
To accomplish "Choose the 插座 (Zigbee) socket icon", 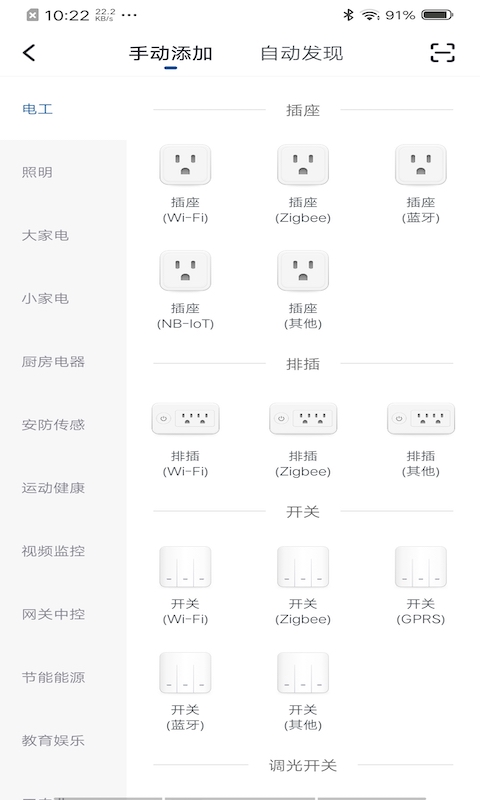I will pos(303,165).
